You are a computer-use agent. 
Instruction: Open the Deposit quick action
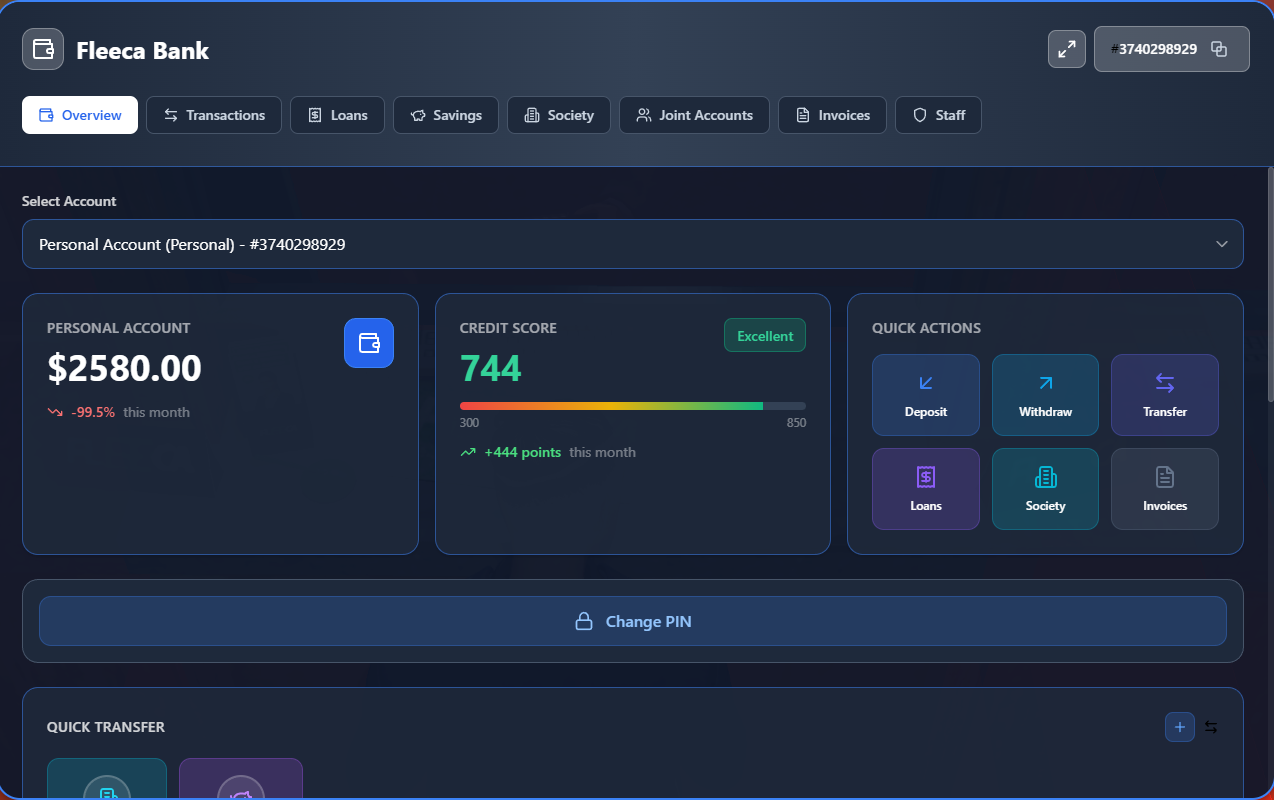[x=926, y=395]
